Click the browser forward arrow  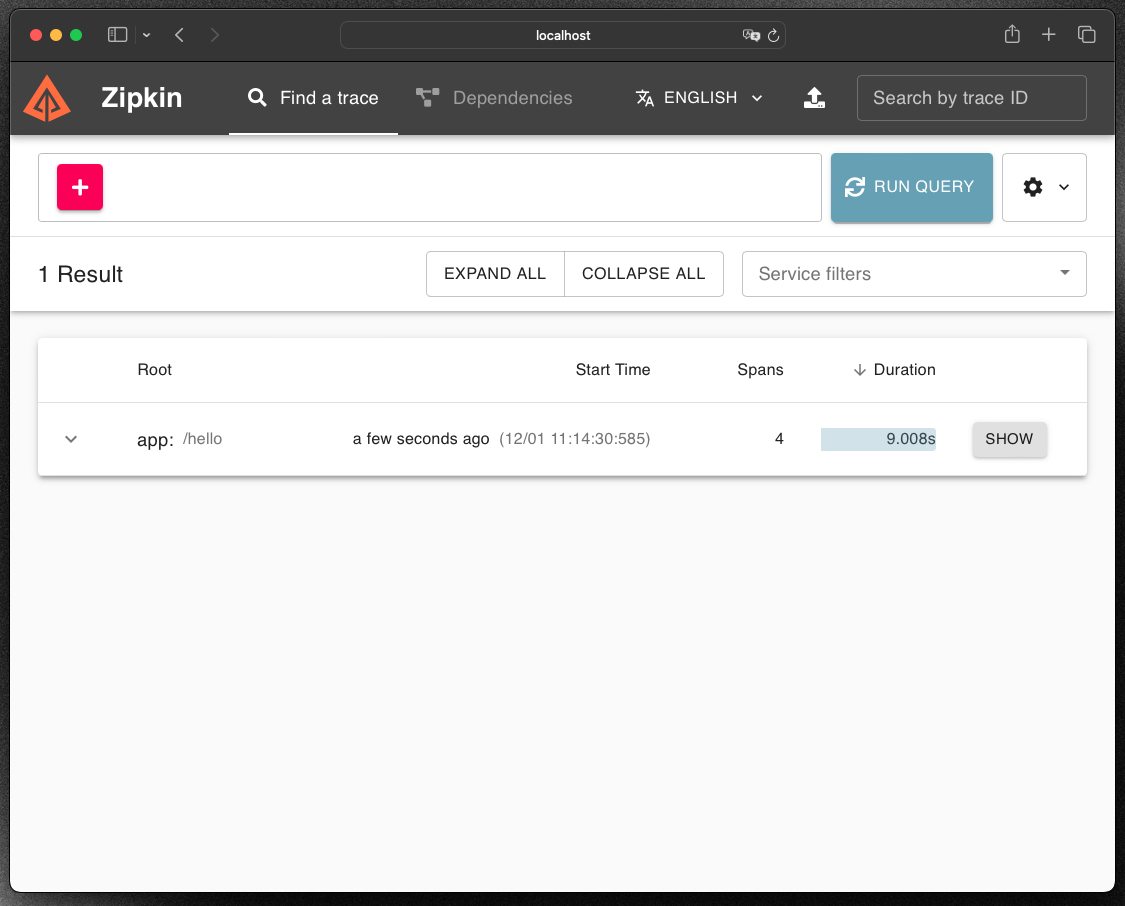(215, 35)
